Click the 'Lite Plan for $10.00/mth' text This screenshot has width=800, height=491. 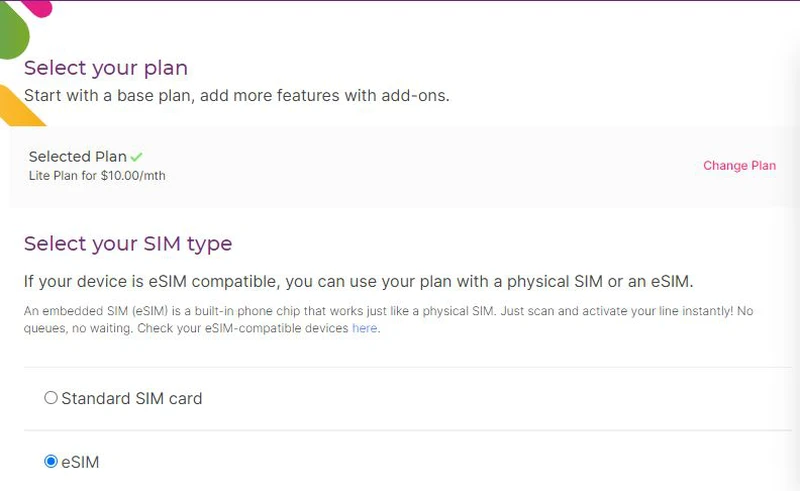pyautogui.click(x=97, y=176)
